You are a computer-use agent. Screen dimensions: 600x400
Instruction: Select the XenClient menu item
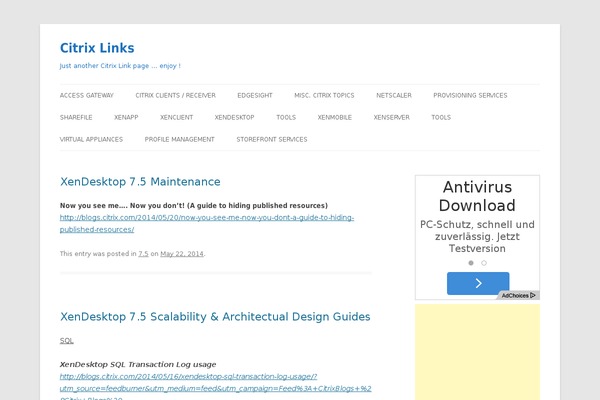click(176, 118)
